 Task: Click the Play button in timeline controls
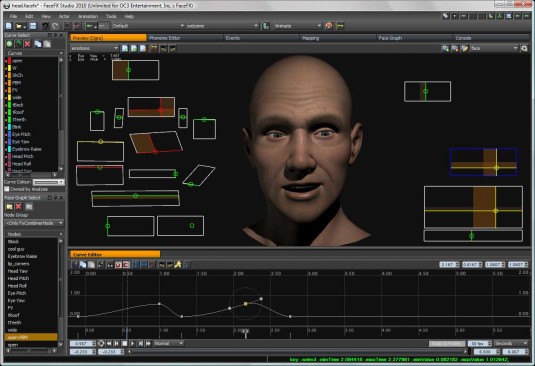tap(132, 343)
